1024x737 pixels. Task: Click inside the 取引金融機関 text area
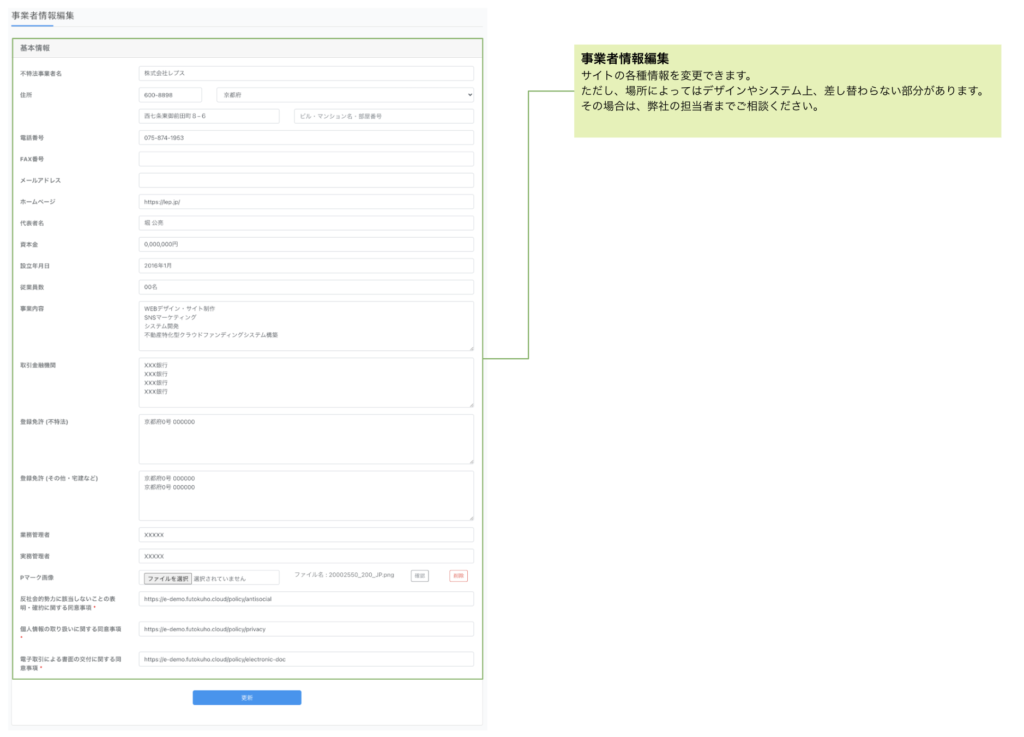click(x=306, y=383)
